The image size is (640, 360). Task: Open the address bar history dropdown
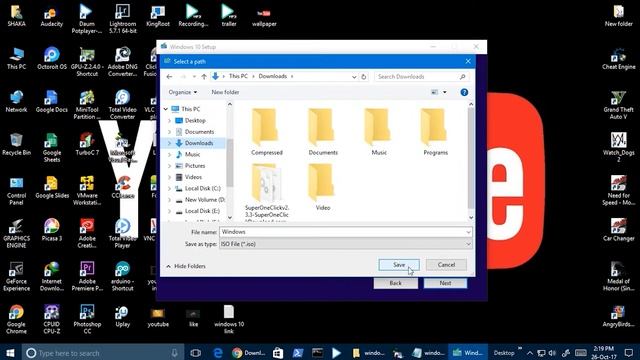(354, 76)
